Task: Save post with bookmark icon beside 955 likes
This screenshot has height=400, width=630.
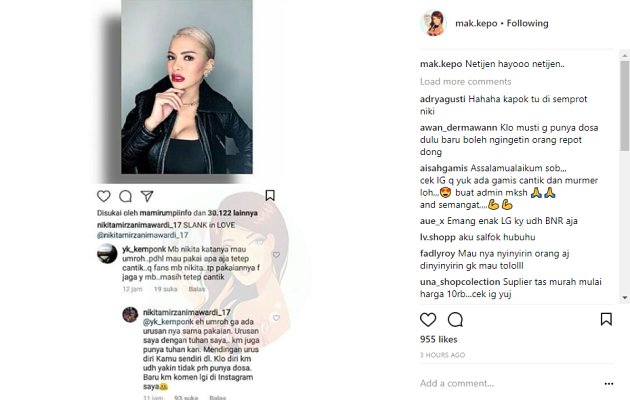Action: pyautogui.click(x=606, y=319)
